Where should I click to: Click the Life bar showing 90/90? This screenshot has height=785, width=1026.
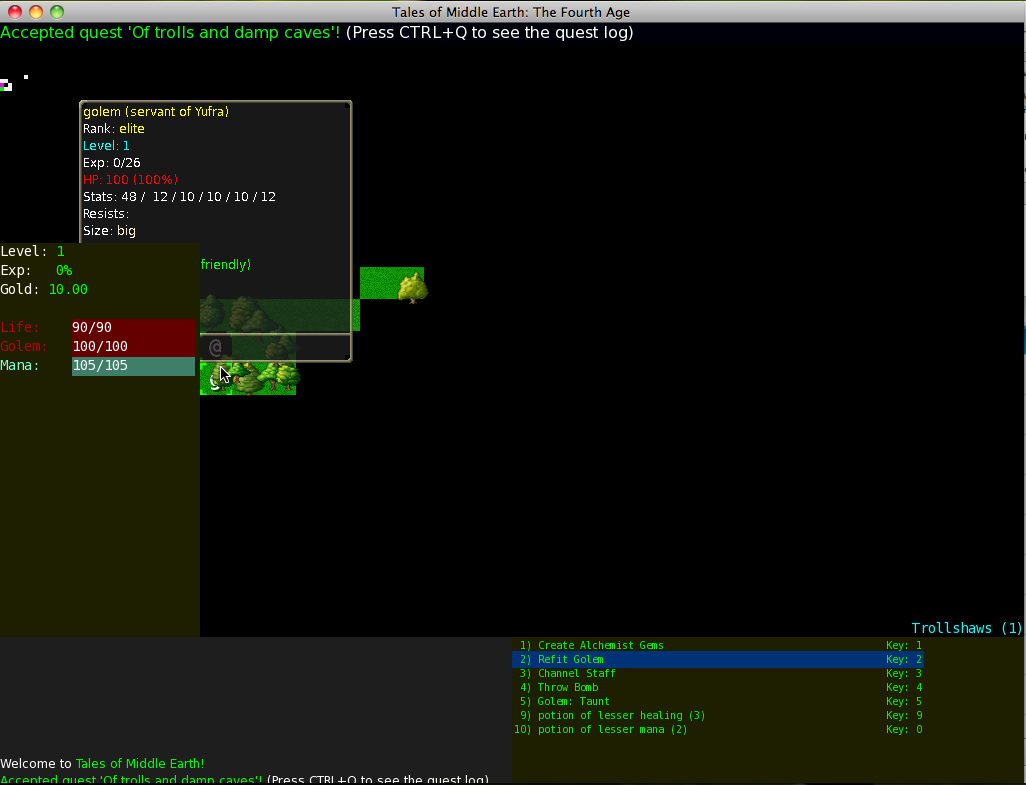(133, 328)
